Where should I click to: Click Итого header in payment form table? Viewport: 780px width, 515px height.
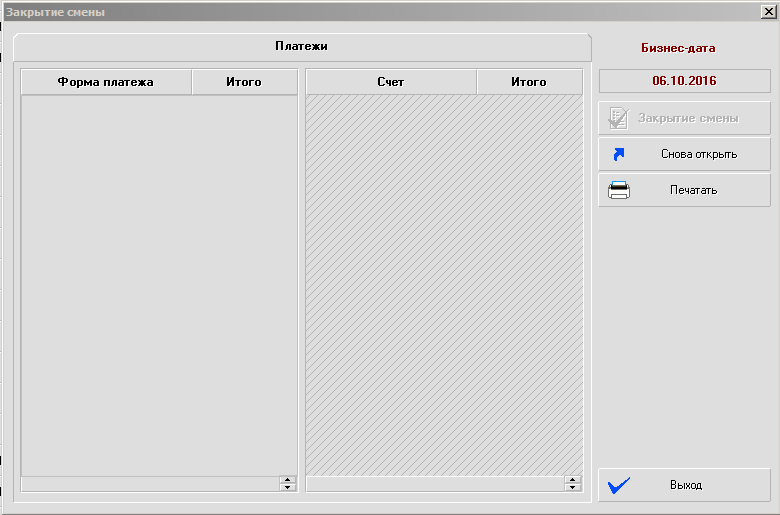click(x=244, y=82)
